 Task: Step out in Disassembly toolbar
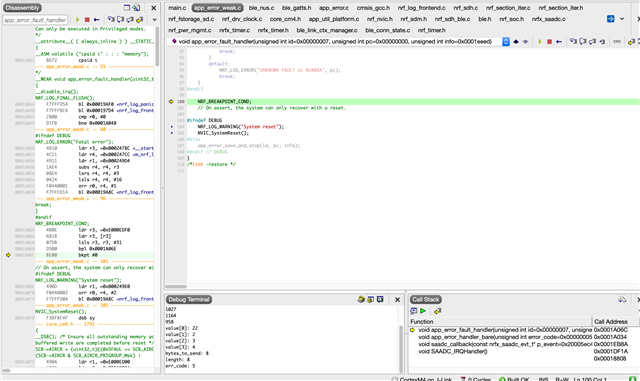(x=130, y=19)
